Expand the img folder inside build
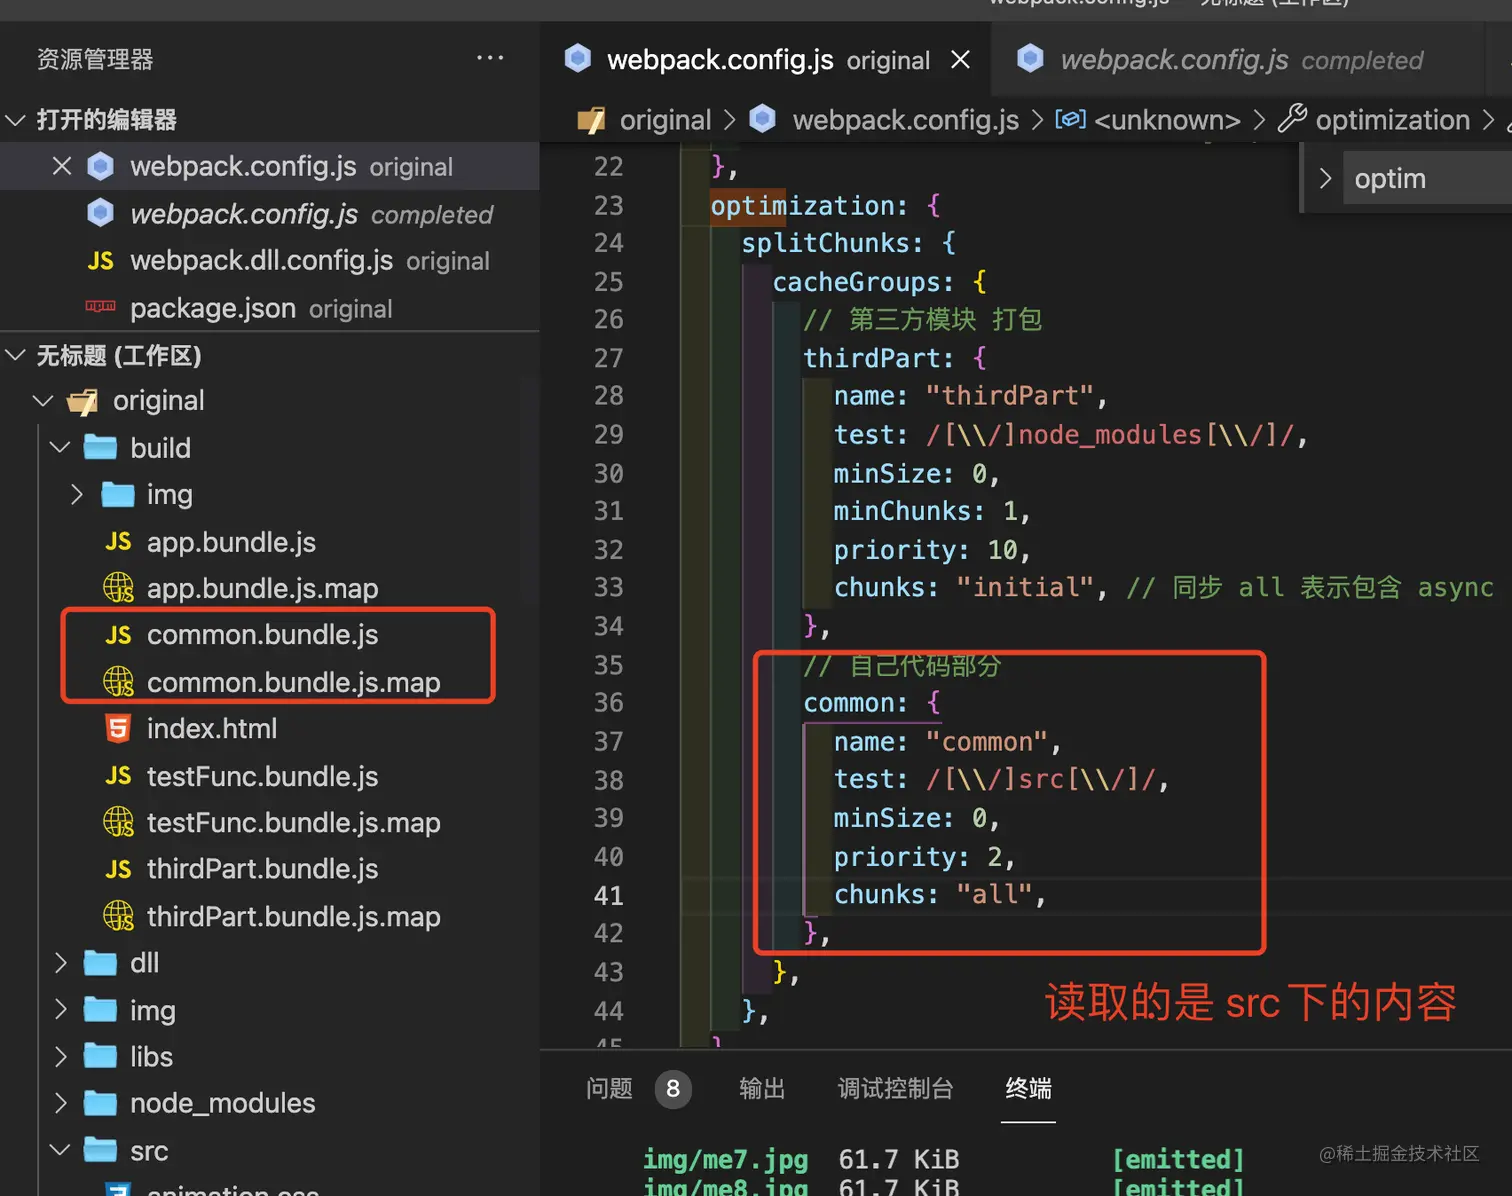 pyautogui.click(x=77, y=494)
